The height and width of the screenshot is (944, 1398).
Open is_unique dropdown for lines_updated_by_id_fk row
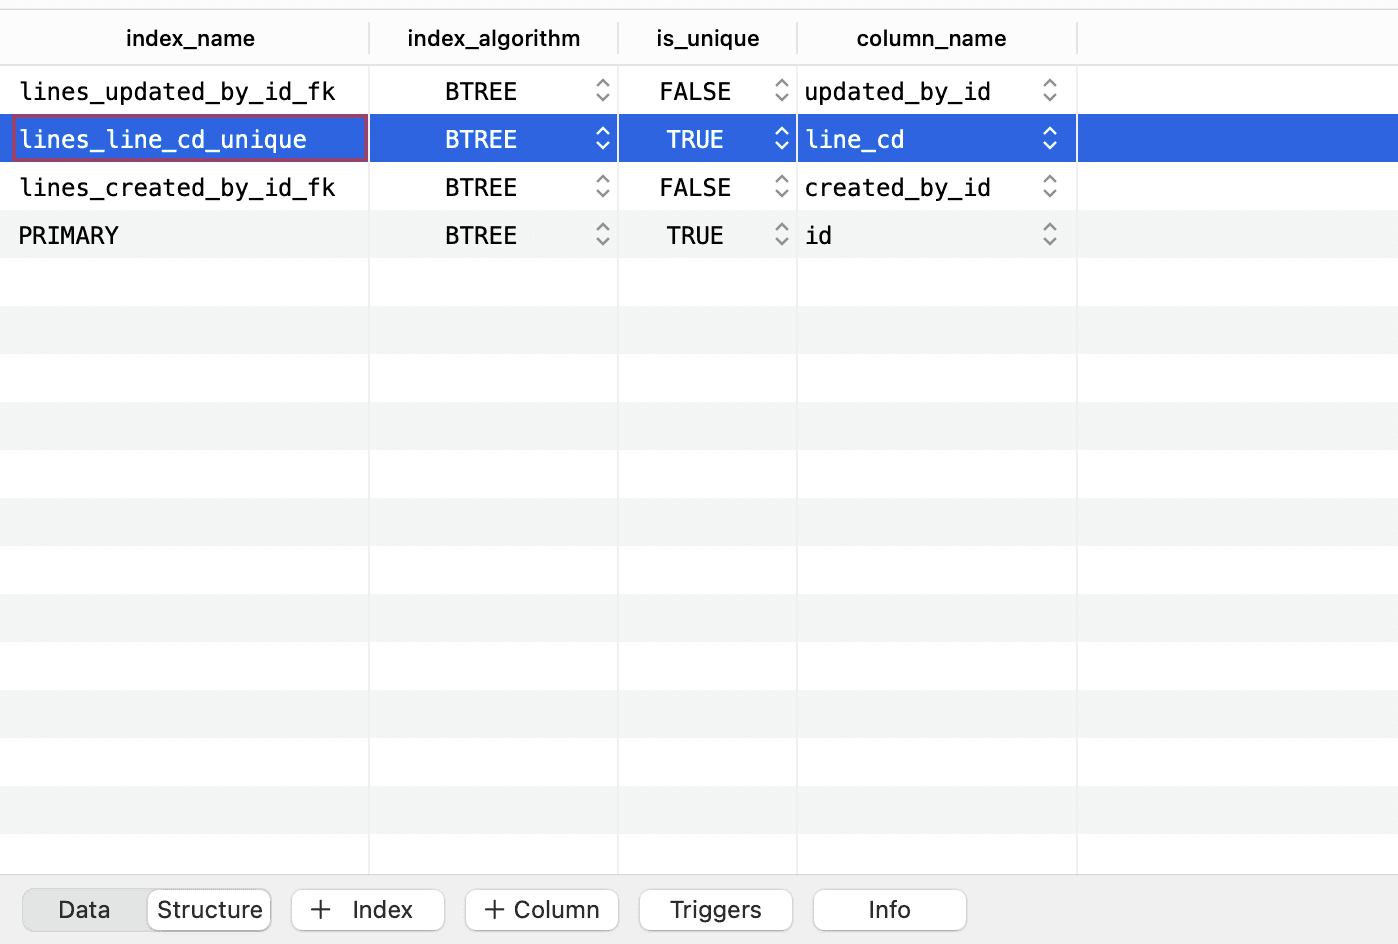(781, 91)
